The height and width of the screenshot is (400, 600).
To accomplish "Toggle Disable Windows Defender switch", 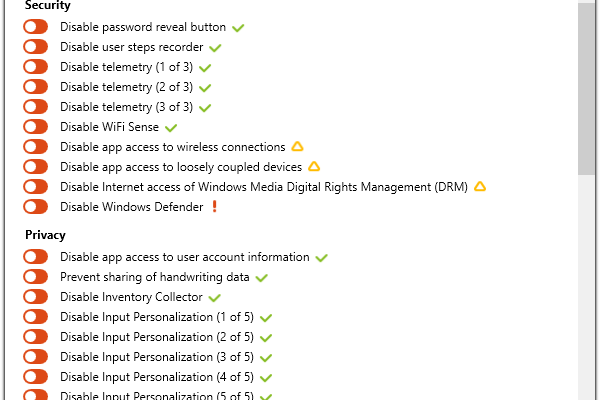I will (36, 207).
